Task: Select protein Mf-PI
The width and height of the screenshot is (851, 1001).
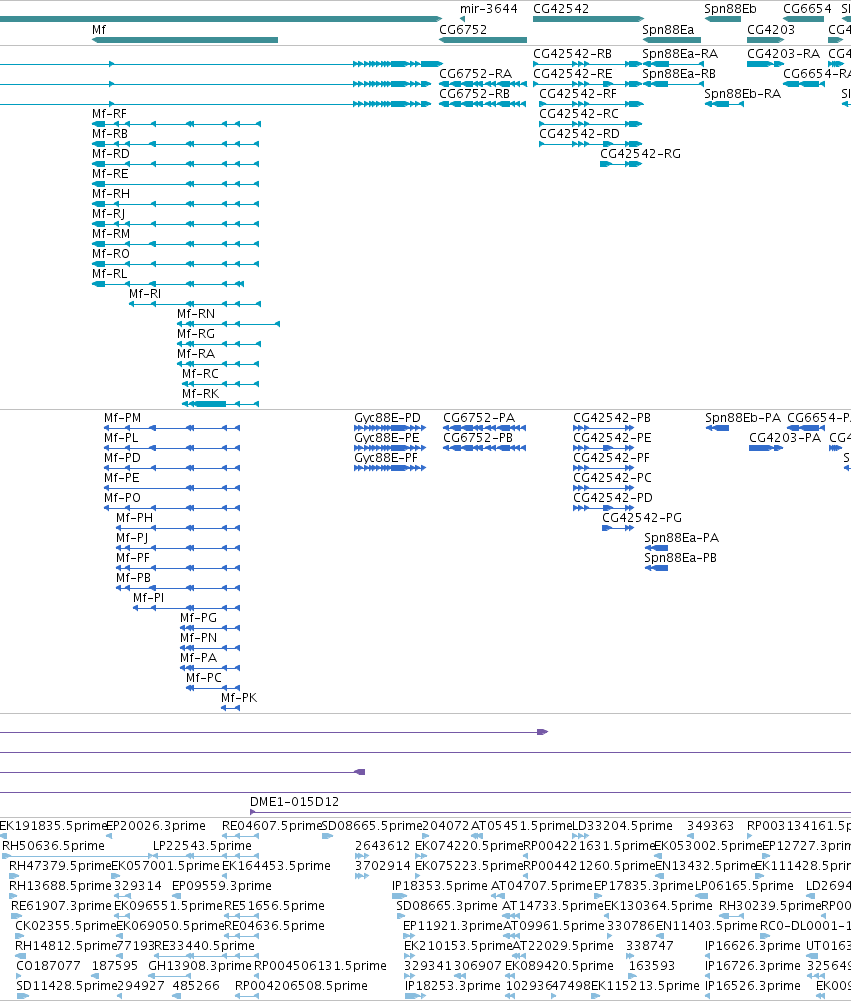Action: [x=186, y=608]
